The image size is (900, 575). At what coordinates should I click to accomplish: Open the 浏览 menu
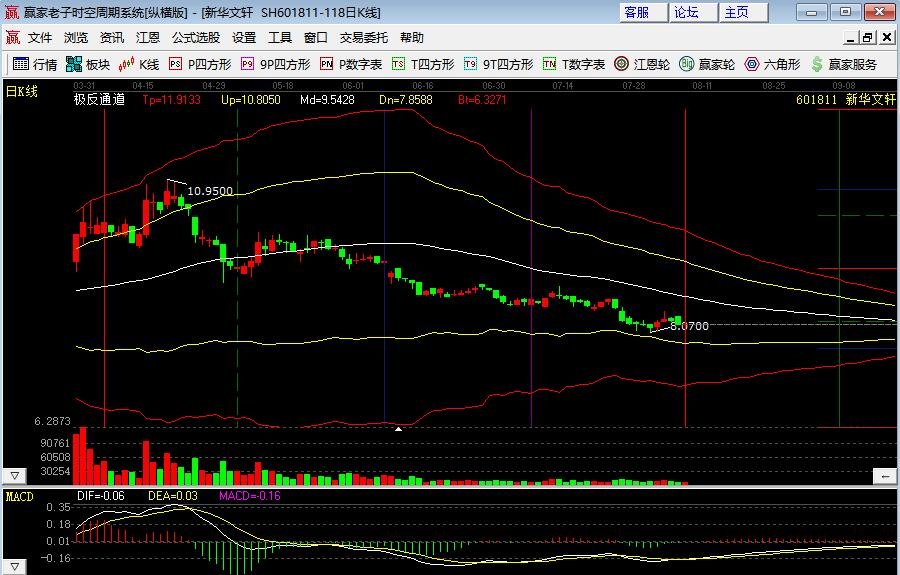coord(76,38)
